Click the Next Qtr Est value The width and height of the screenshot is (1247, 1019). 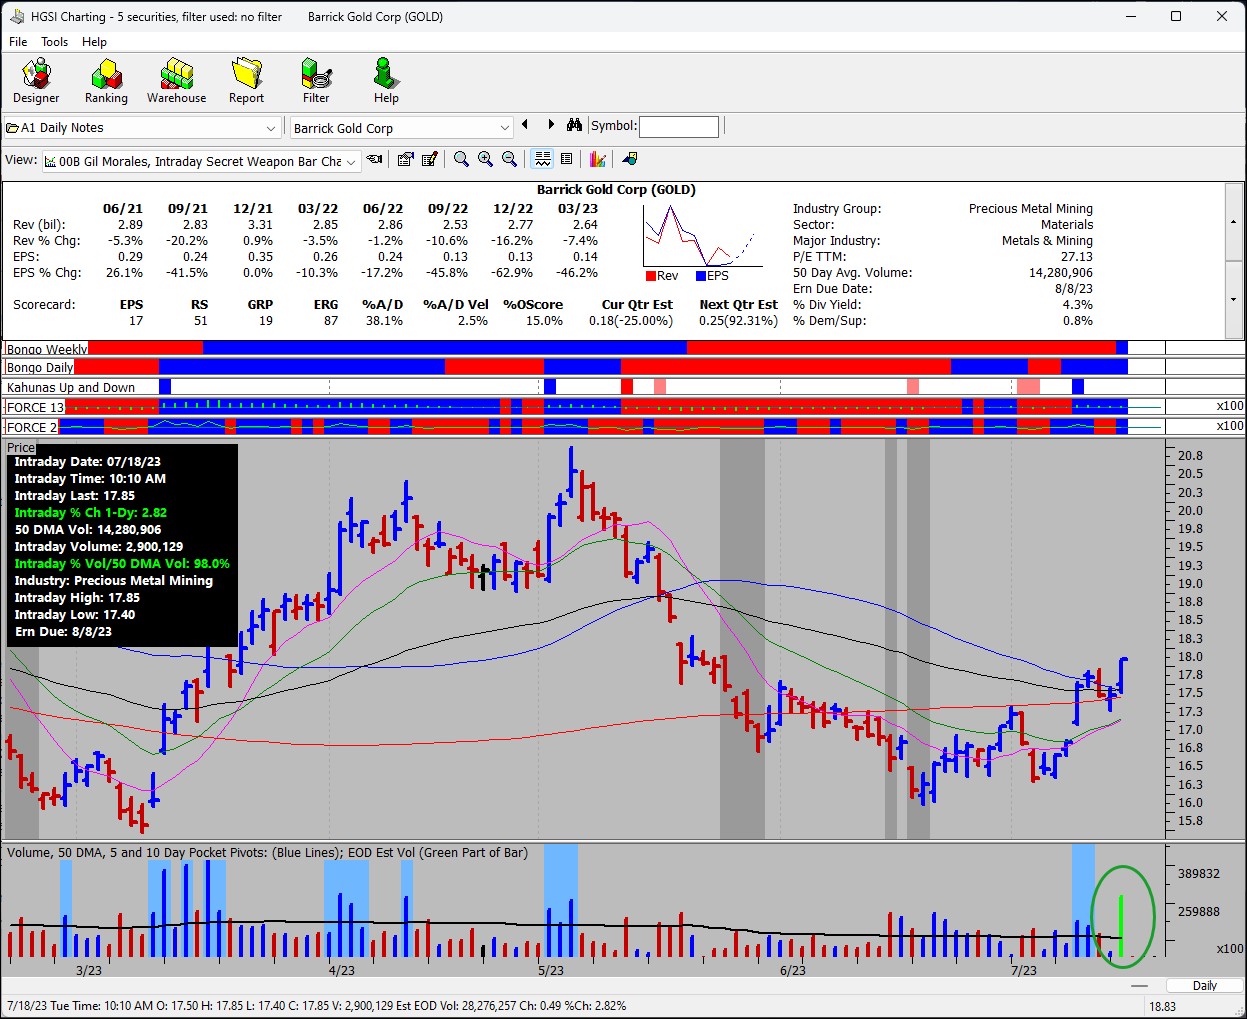[x=738, y=321]
